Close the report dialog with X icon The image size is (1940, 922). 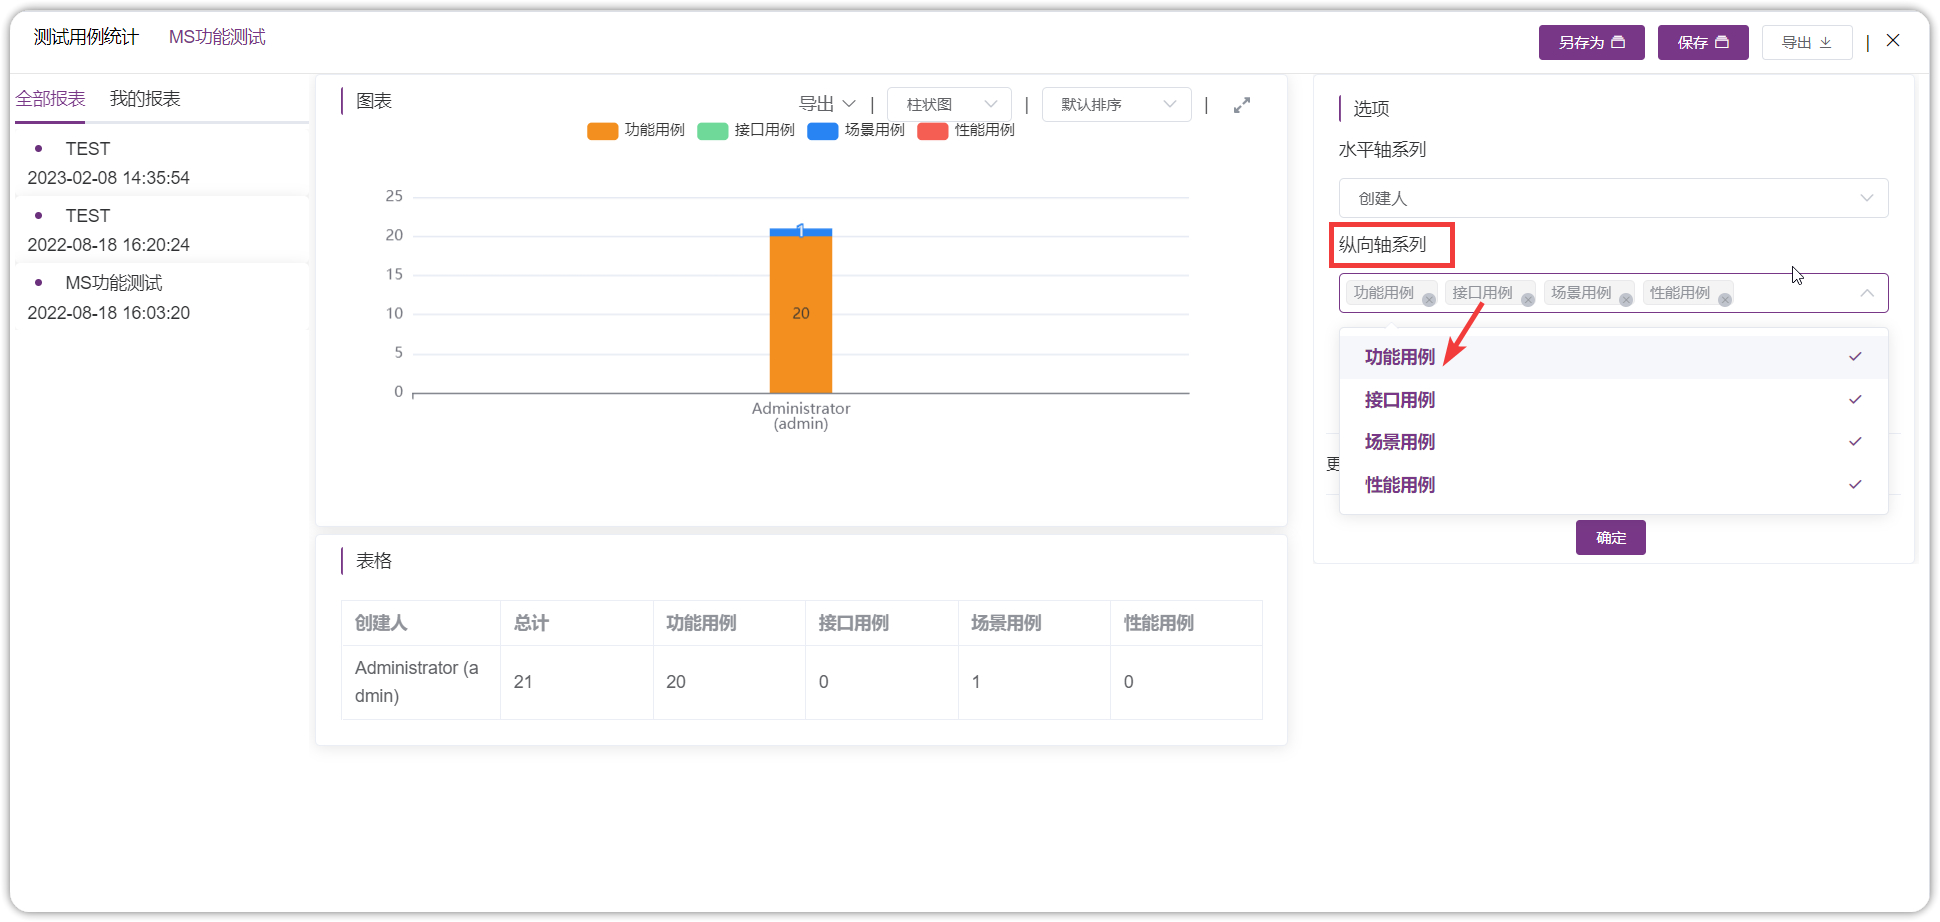(x=1893, y=41)
